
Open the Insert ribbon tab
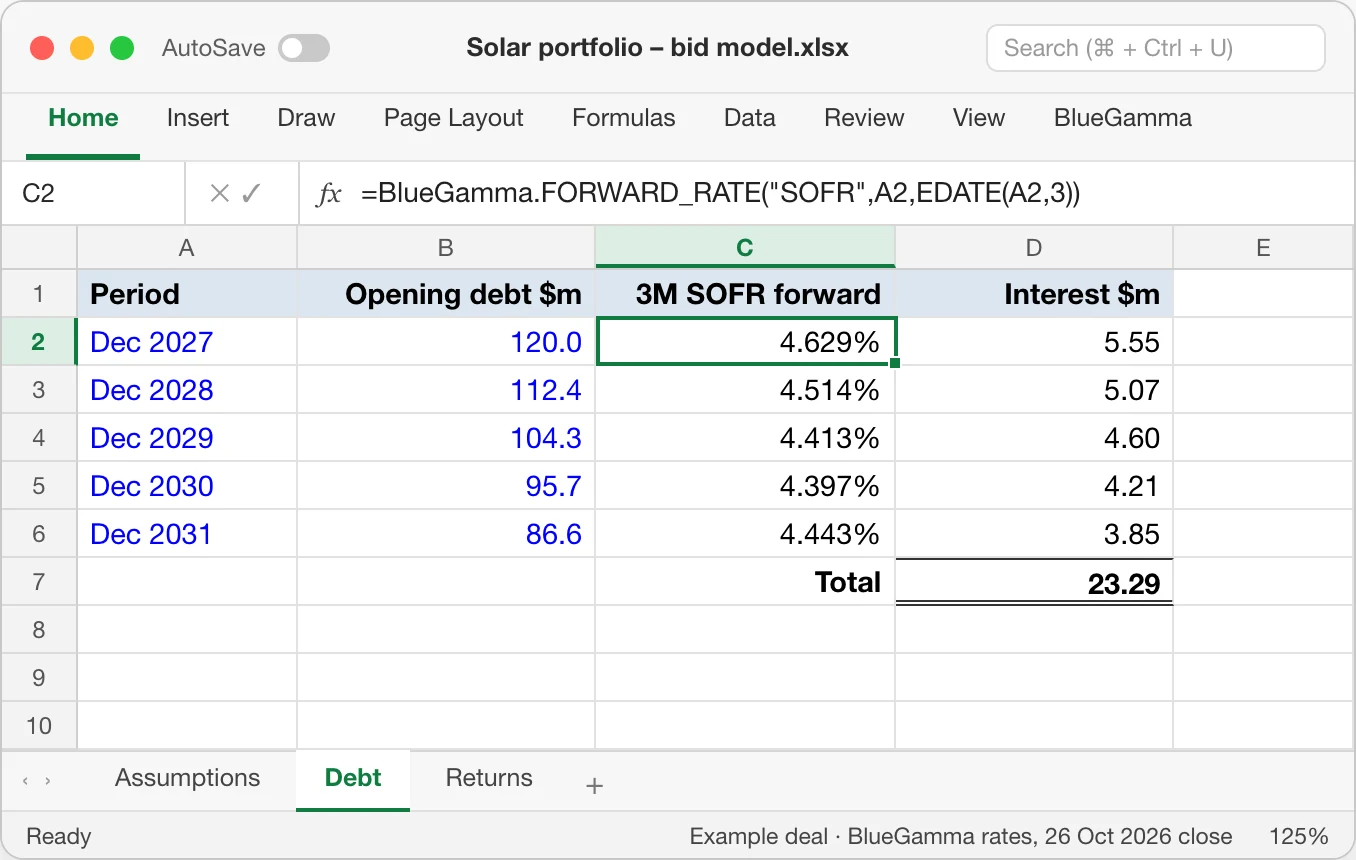(198, 118)
